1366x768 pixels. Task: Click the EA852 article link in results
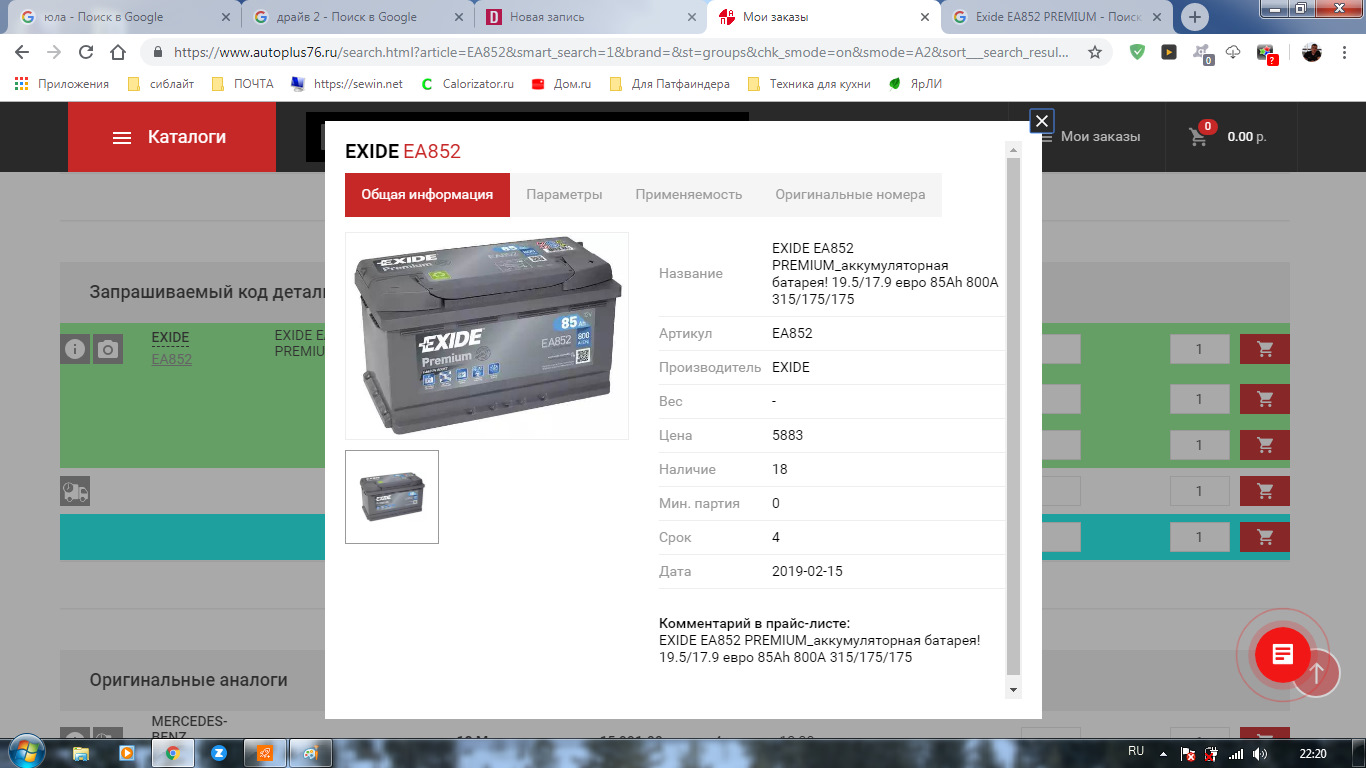171,359
